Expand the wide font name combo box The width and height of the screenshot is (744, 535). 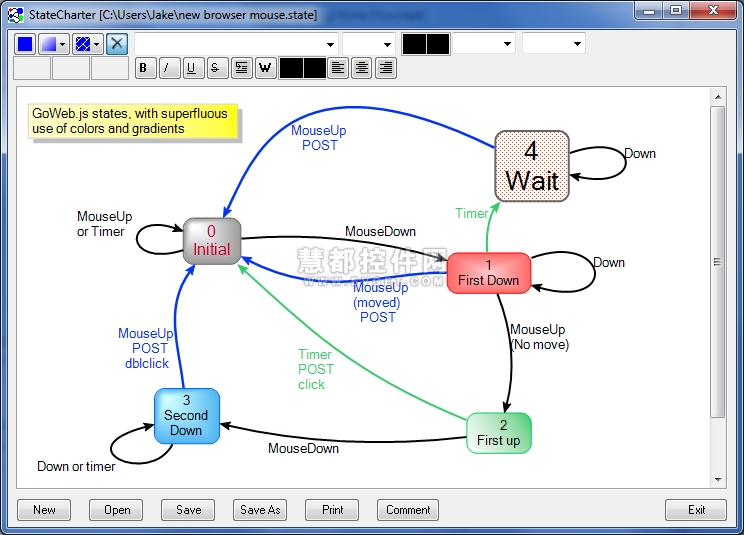tap(330, 44)
